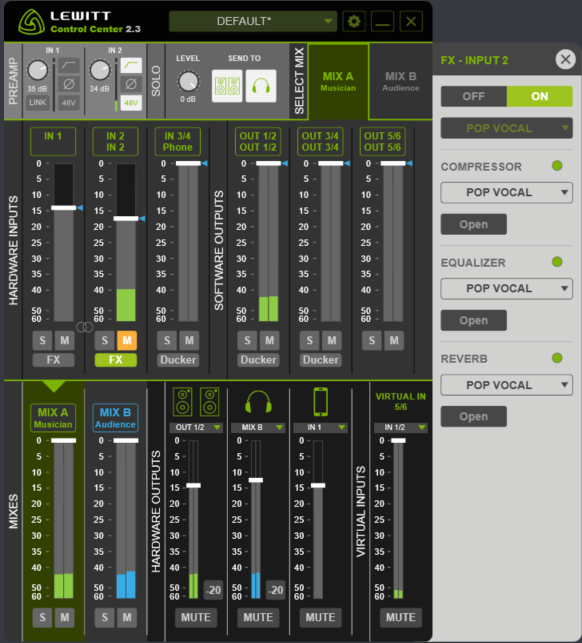Click the IN 2 channel fader handle
This screenshot has height=643, width=582.
coord(126,219)
